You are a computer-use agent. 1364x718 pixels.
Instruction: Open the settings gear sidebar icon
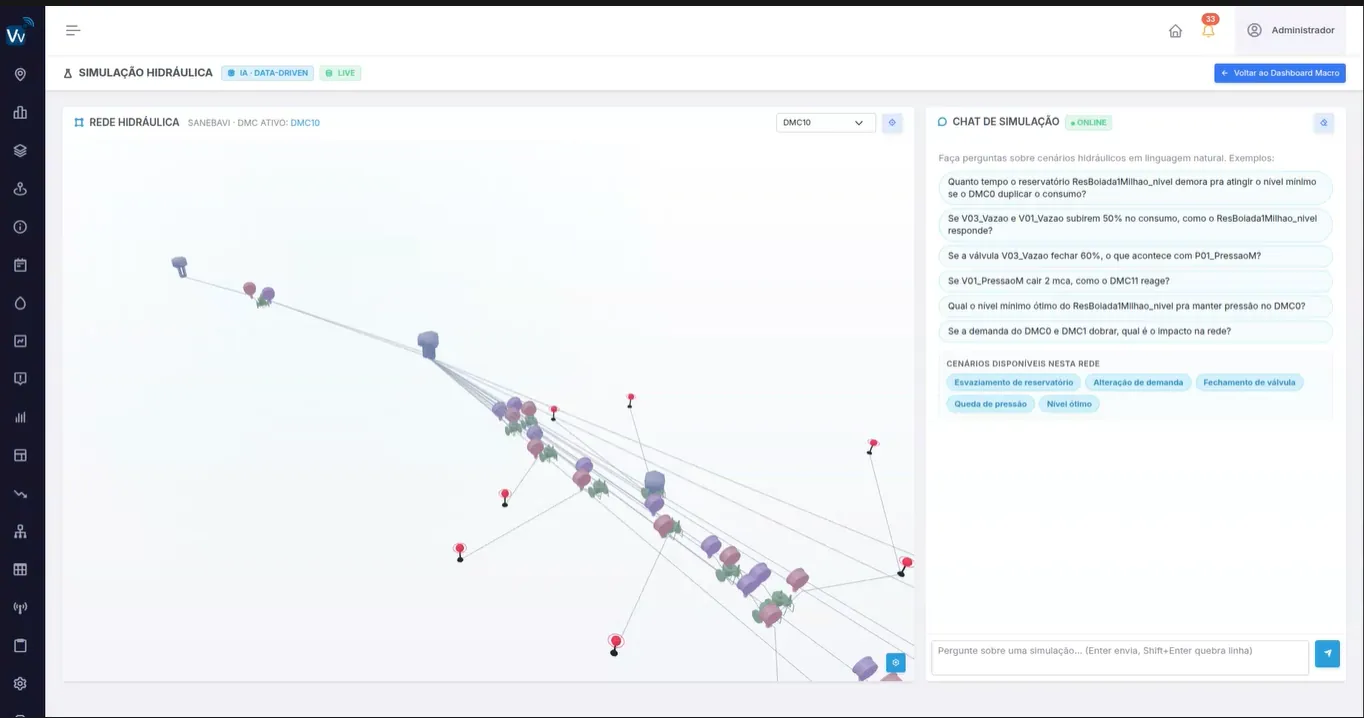click(x=20, y=684)
